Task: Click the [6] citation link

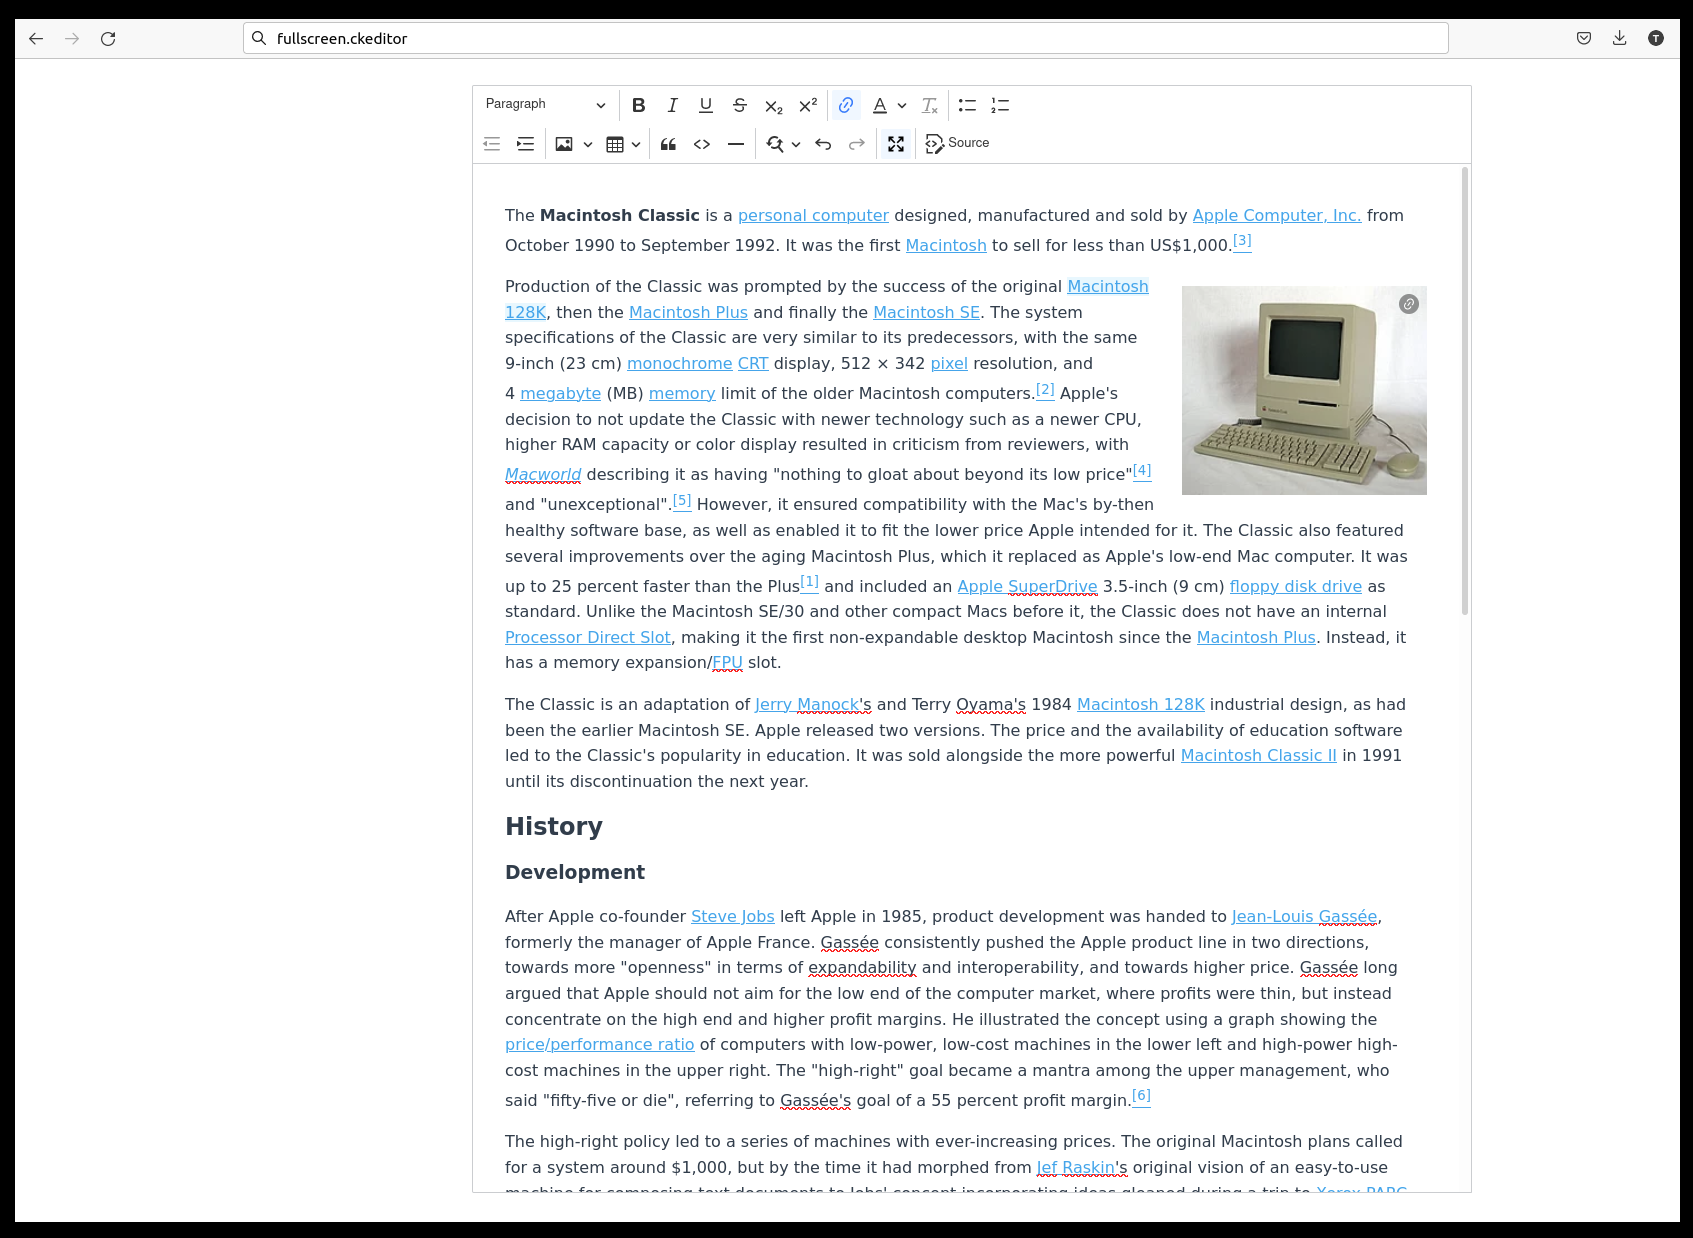Action: click(x=1141, y=1096)
